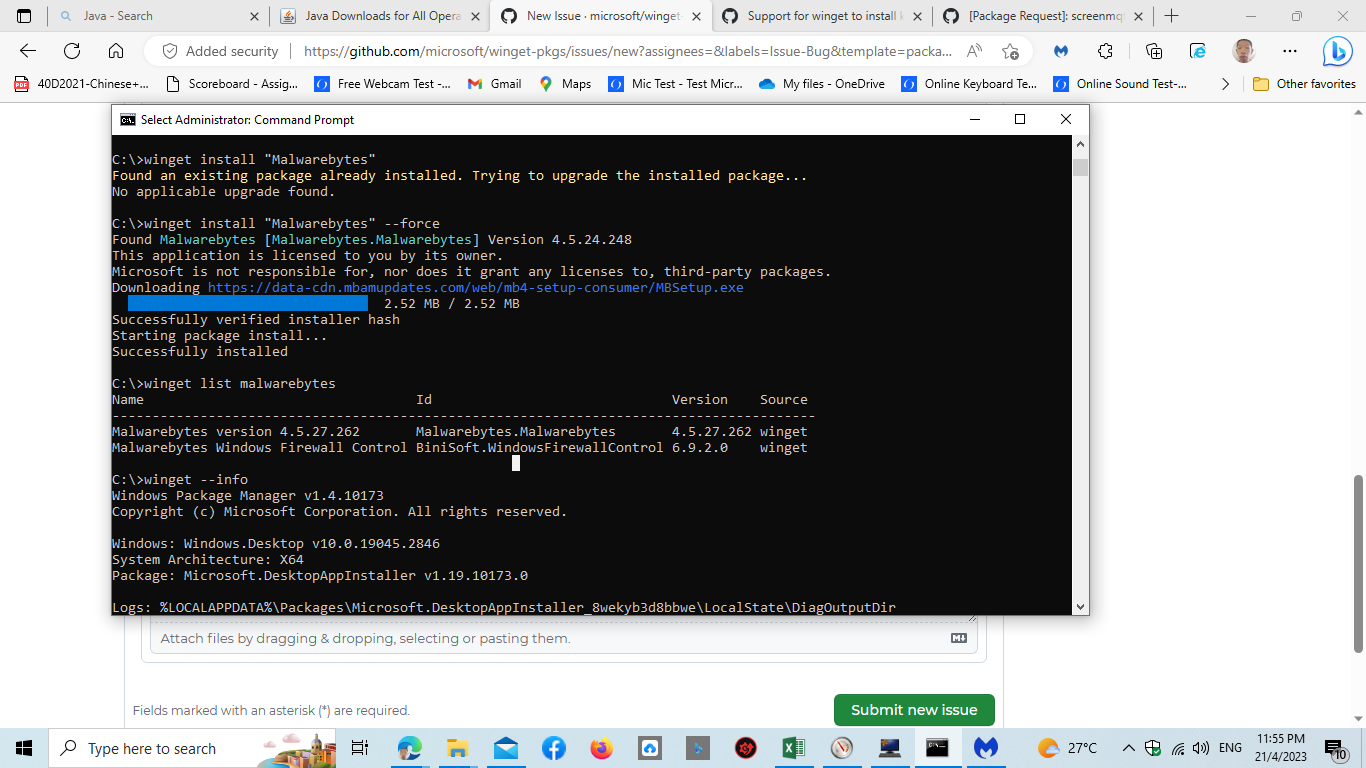Open Mic Test bookmark
This screenshot has width=1366, height=768.
[676, 84]
